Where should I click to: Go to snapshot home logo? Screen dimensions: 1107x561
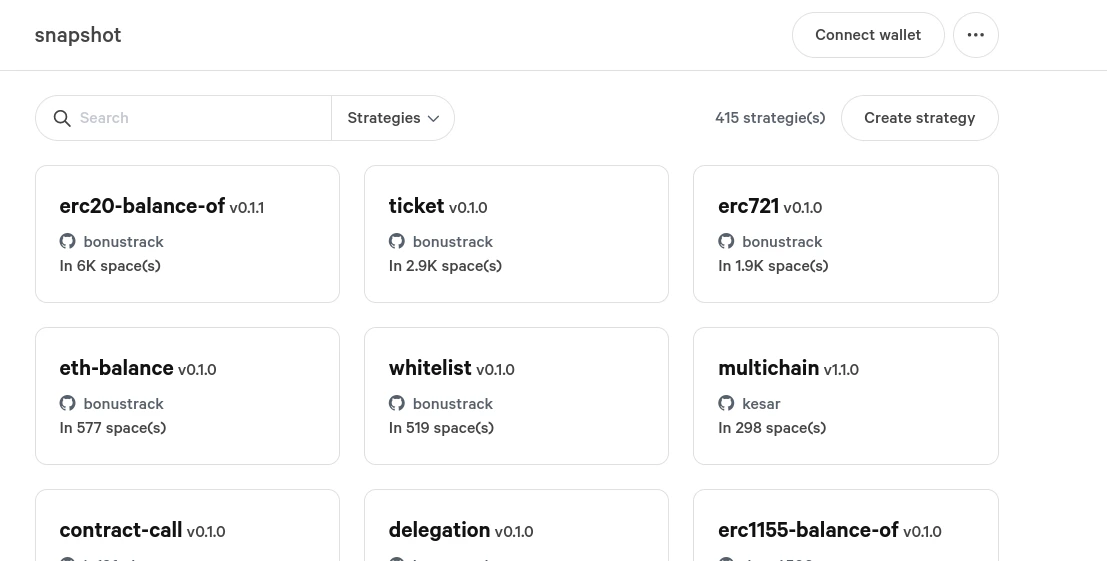(78, 35)
